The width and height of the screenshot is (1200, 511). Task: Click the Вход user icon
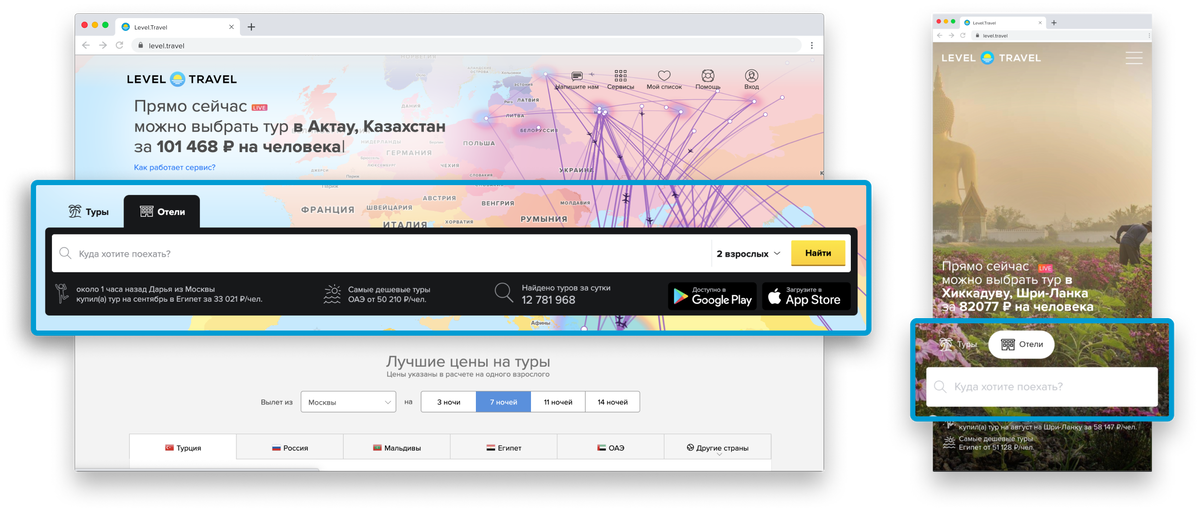tap(751, 76)
